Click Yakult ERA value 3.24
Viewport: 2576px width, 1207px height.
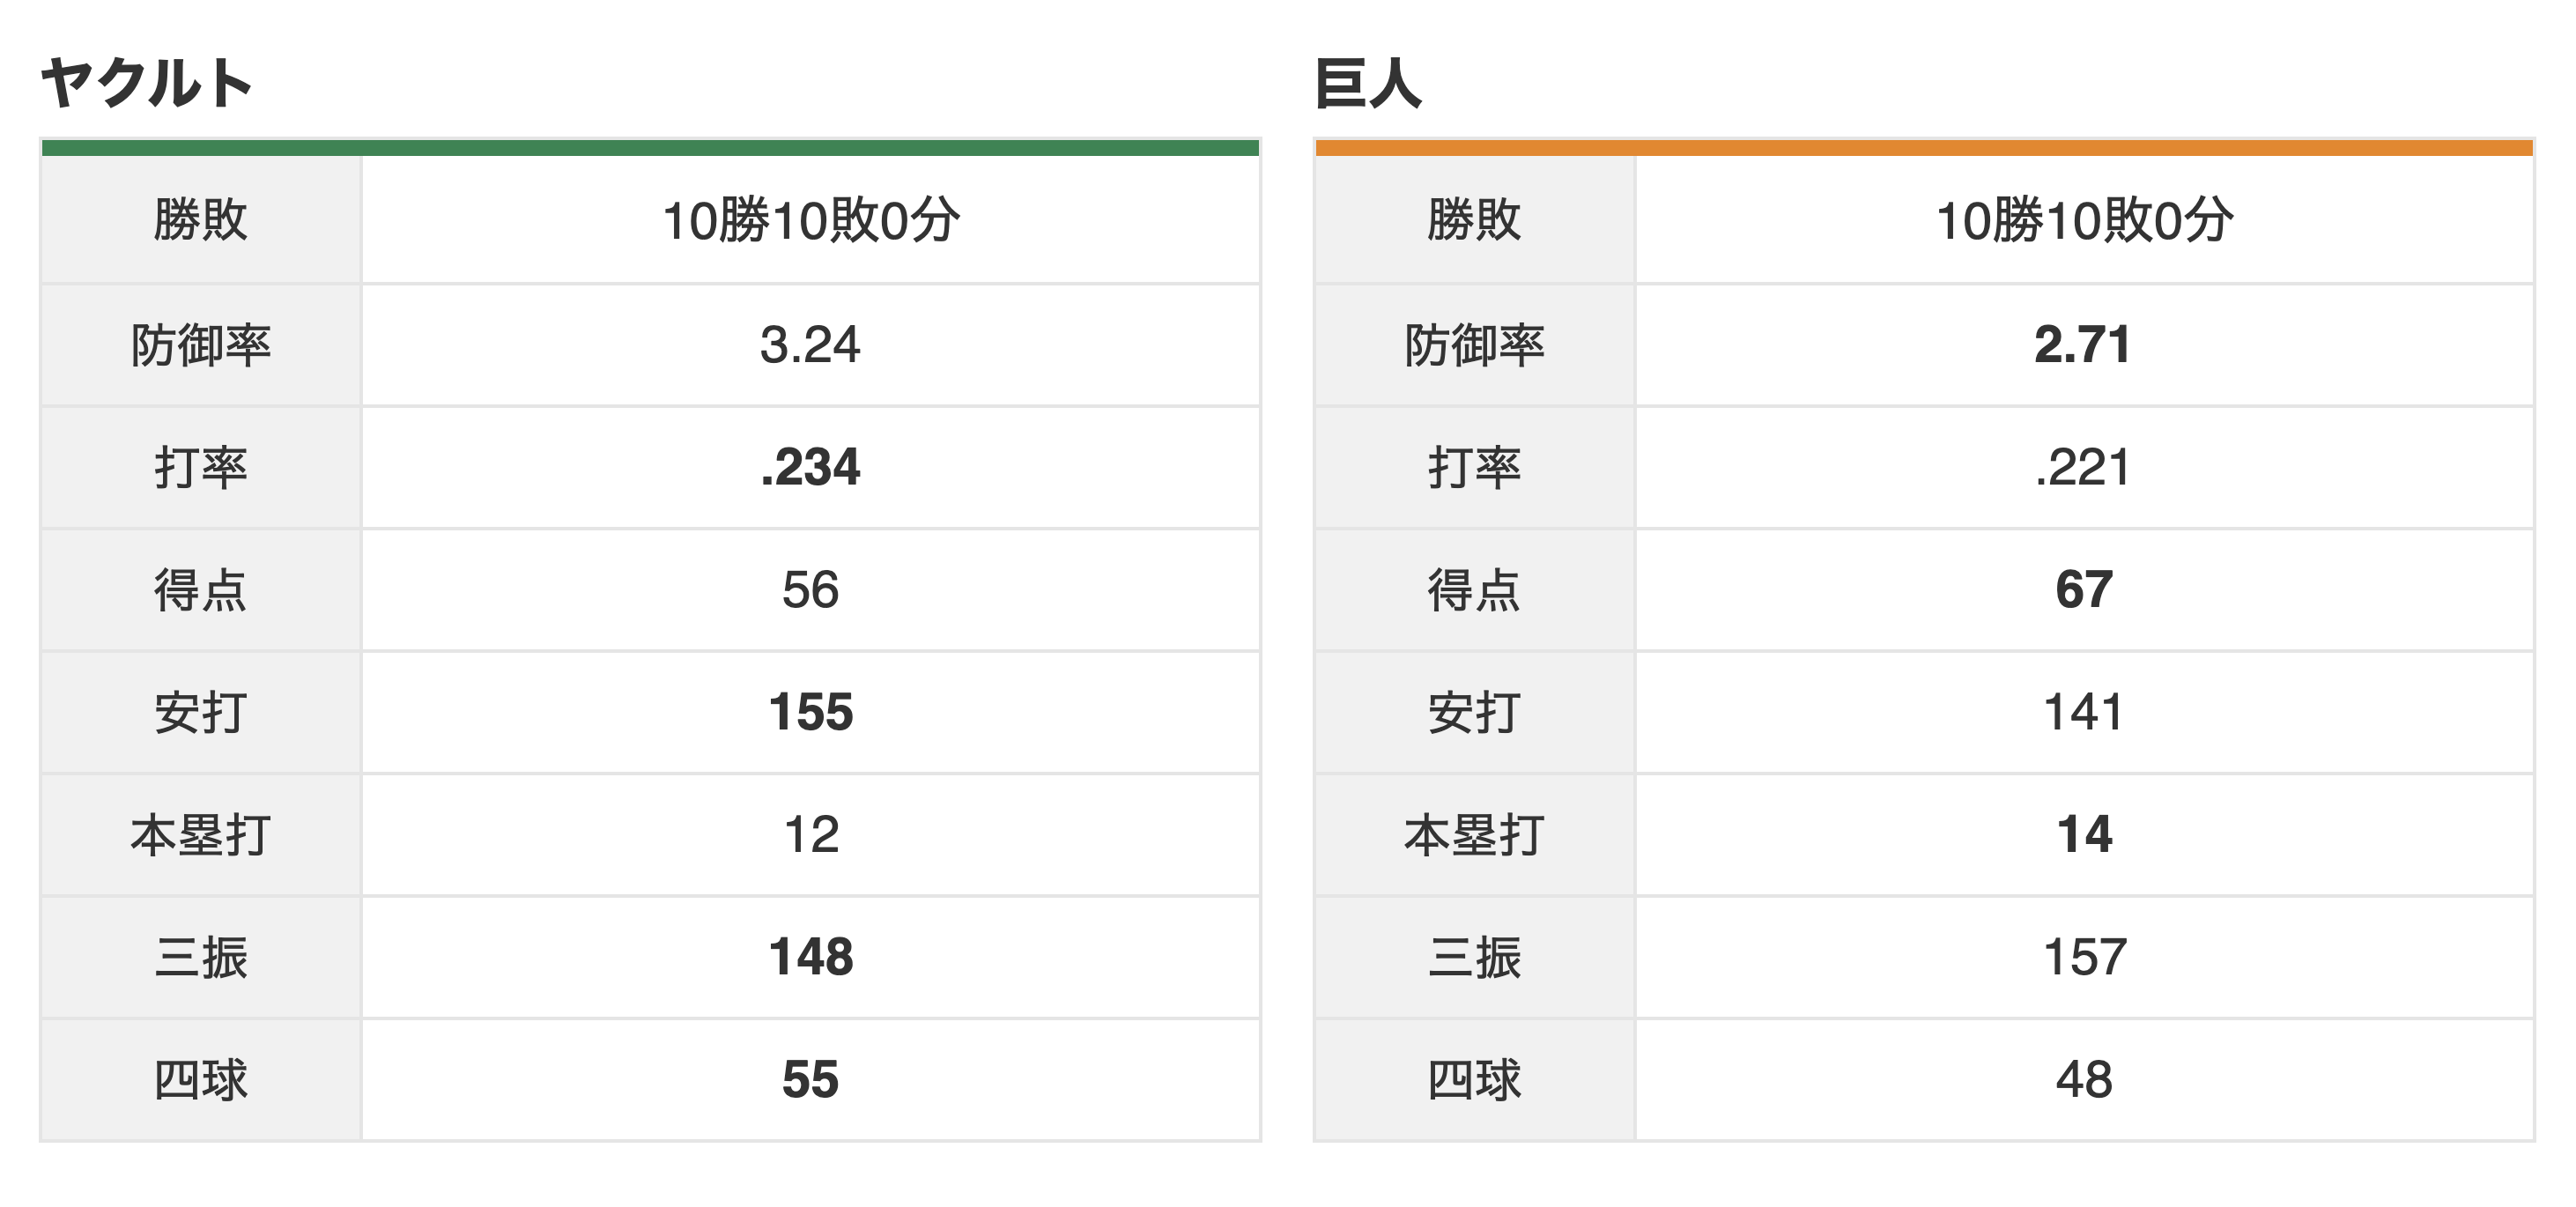pos(810,345)
